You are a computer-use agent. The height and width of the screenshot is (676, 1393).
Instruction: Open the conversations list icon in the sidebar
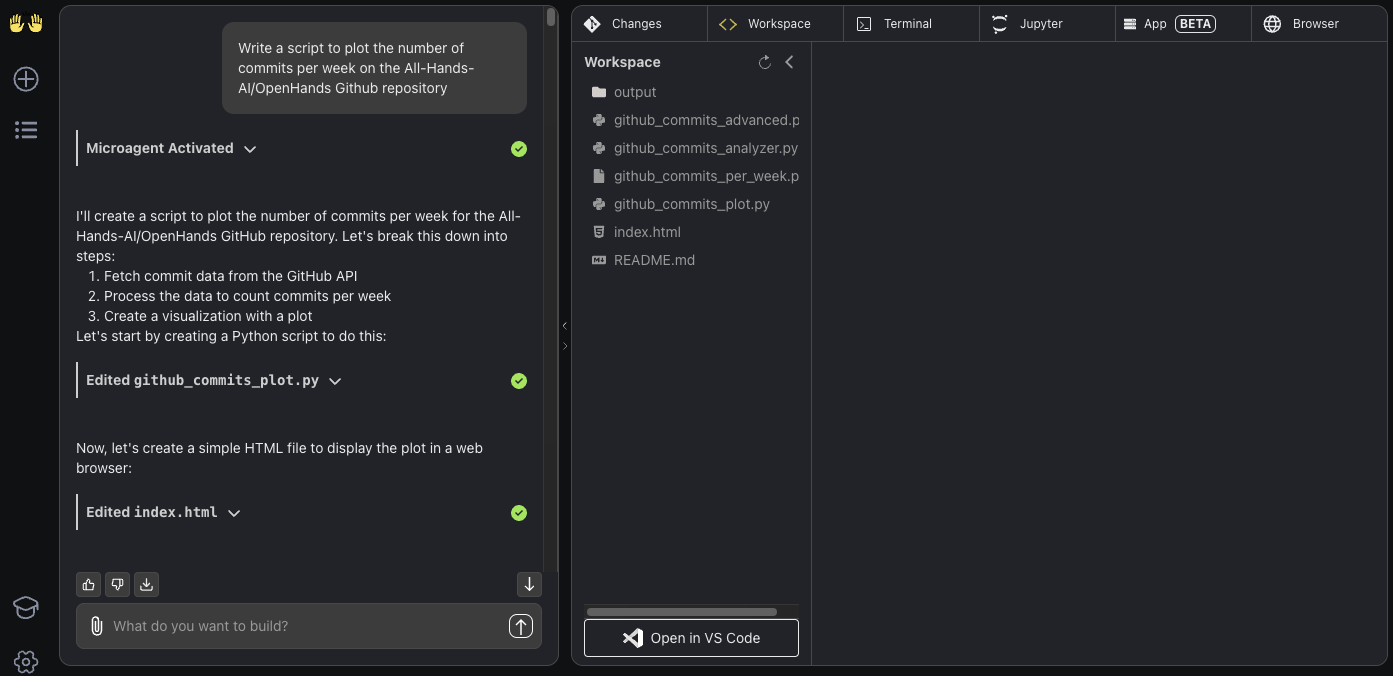pos(26,130)
